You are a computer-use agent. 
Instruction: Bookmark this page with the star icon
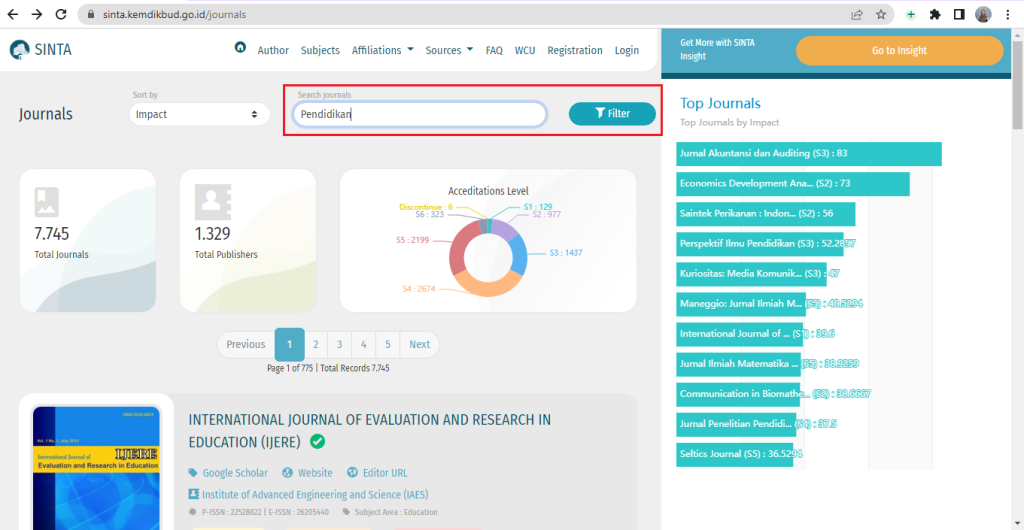point(880,14)
